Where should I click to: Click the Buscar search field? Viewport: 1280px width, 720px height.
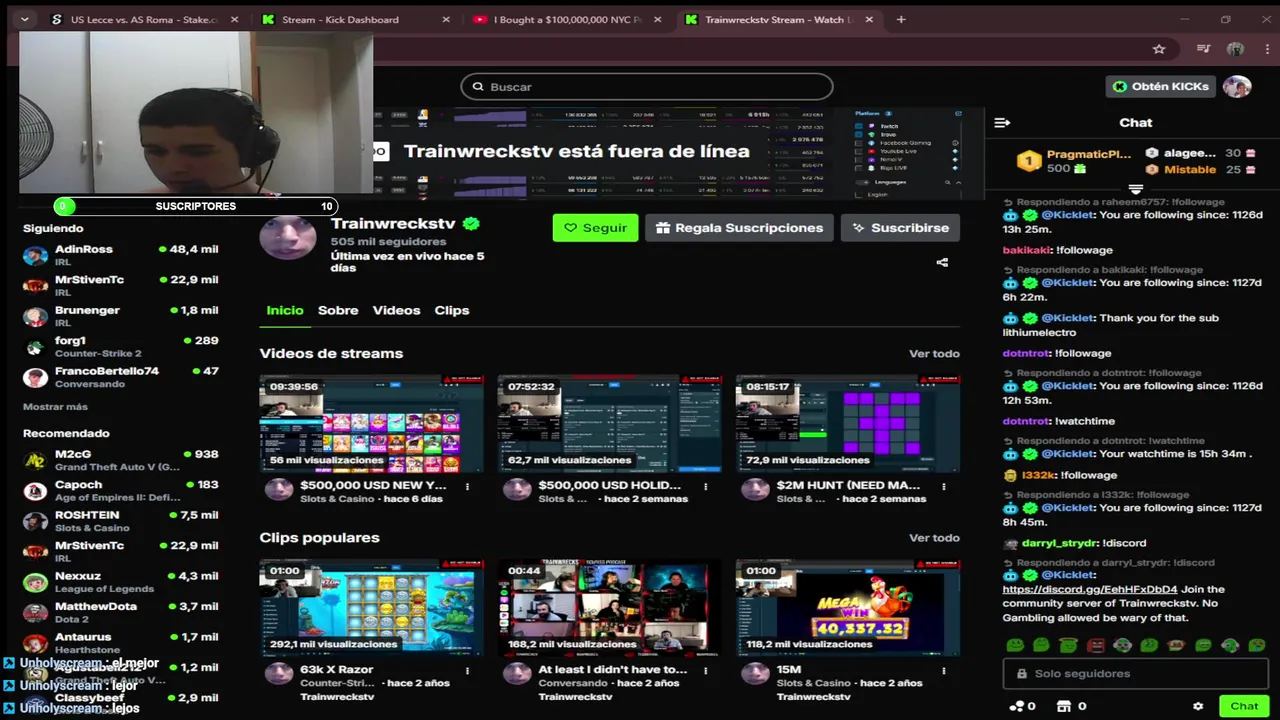(647, 87)
